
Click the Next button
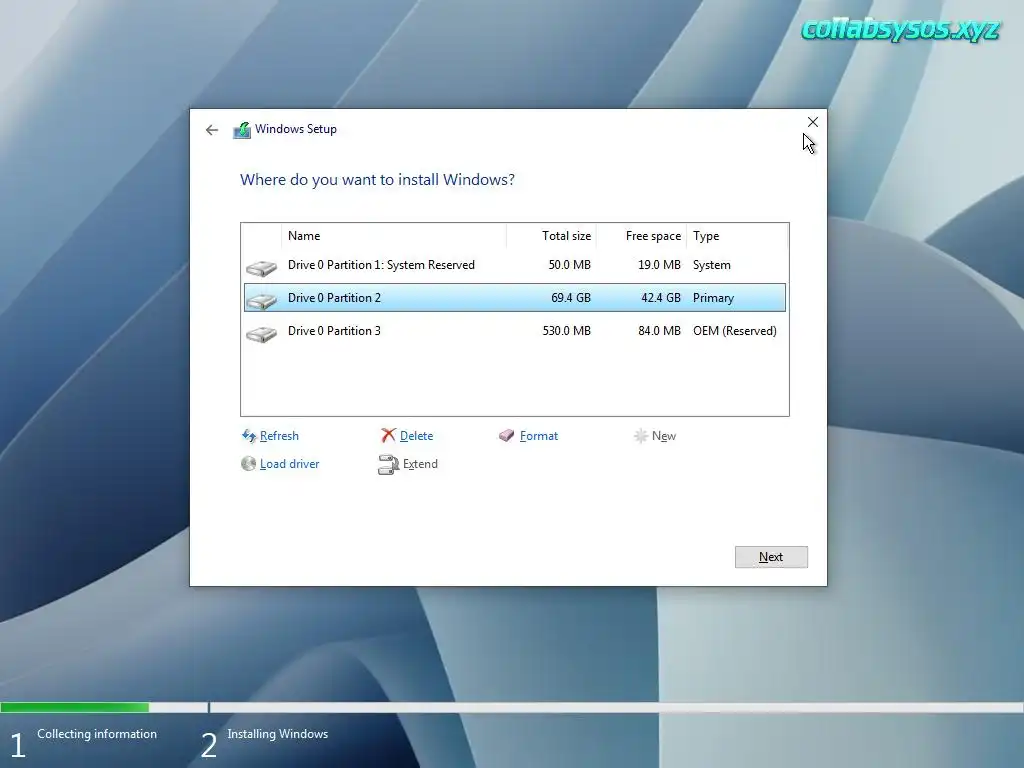[771, 557]
